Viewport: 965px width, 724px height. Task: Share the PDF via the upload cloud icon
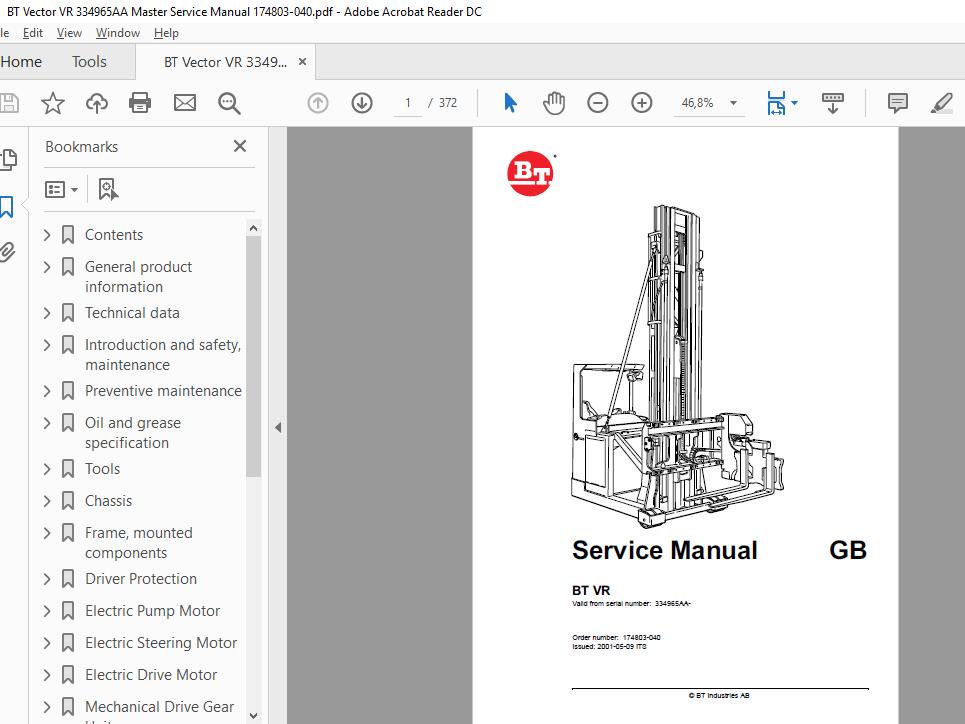point(97,102)
